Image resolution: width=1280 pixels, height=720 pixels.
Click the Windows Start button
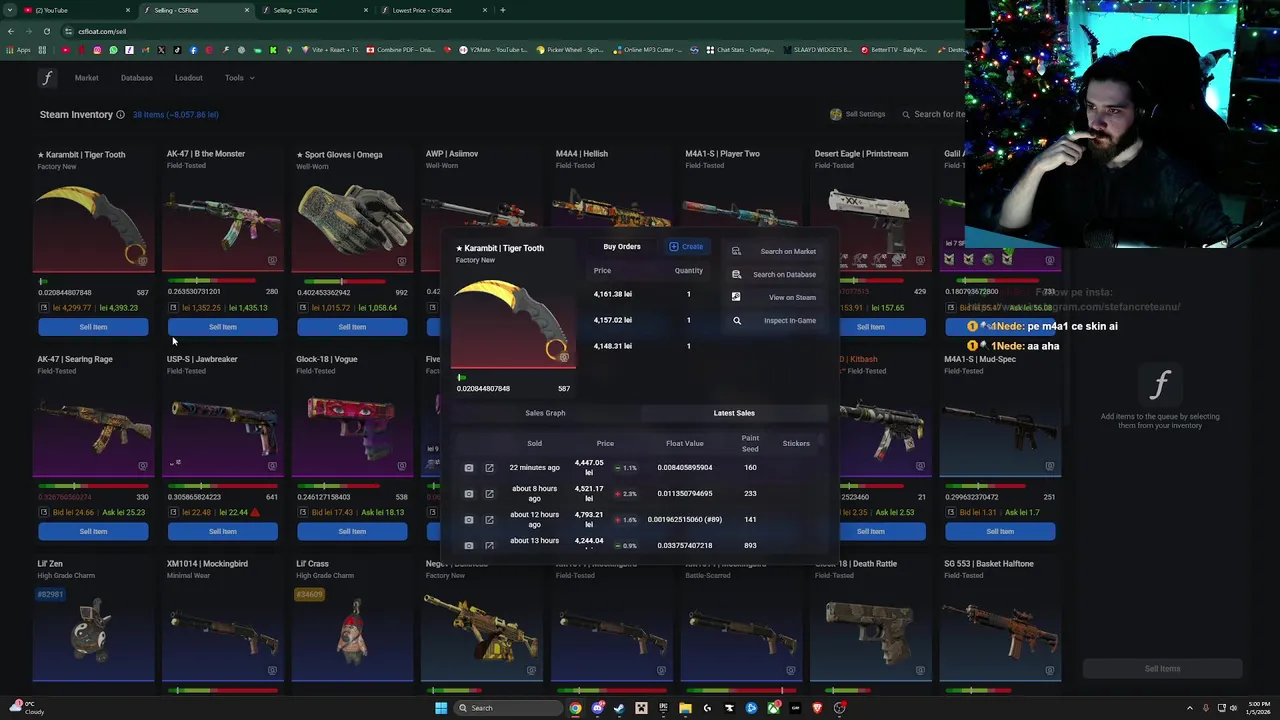441,708
